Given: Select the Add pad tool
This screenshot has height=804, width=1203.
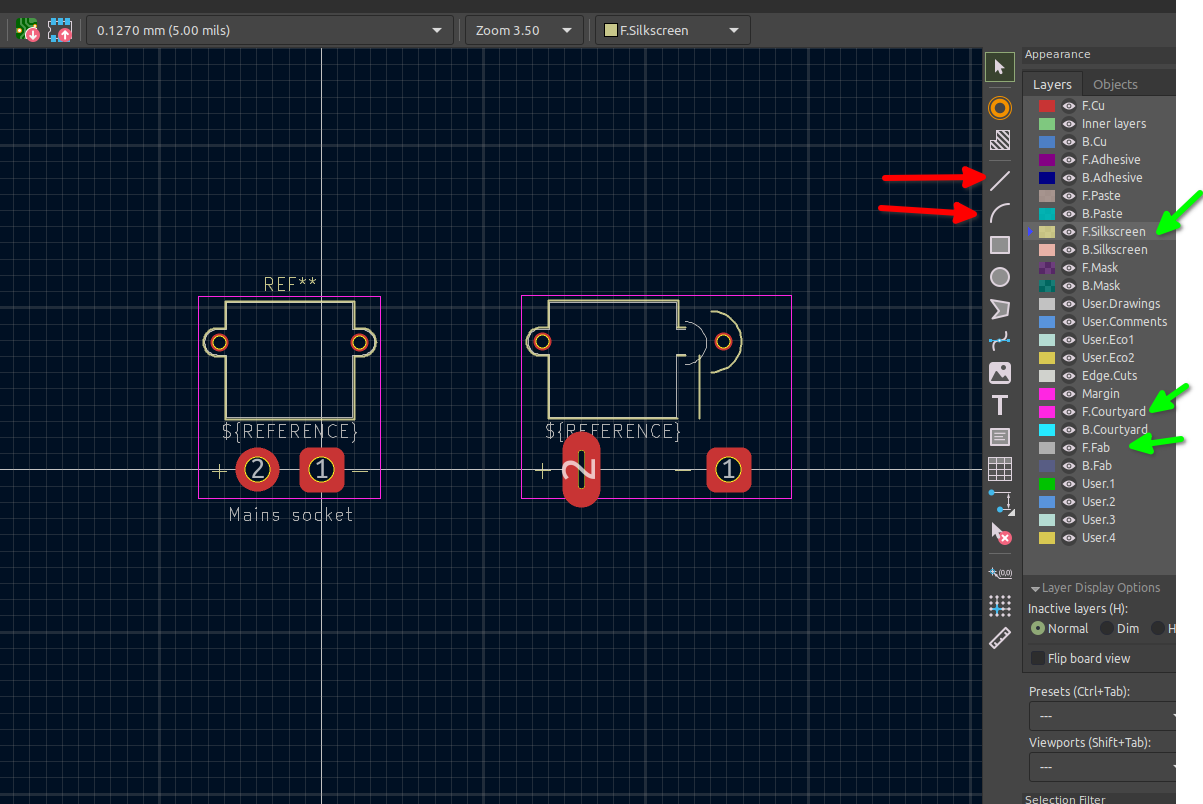Looking at the screenshot, I should pyautogui.click(x=999, y=108).
